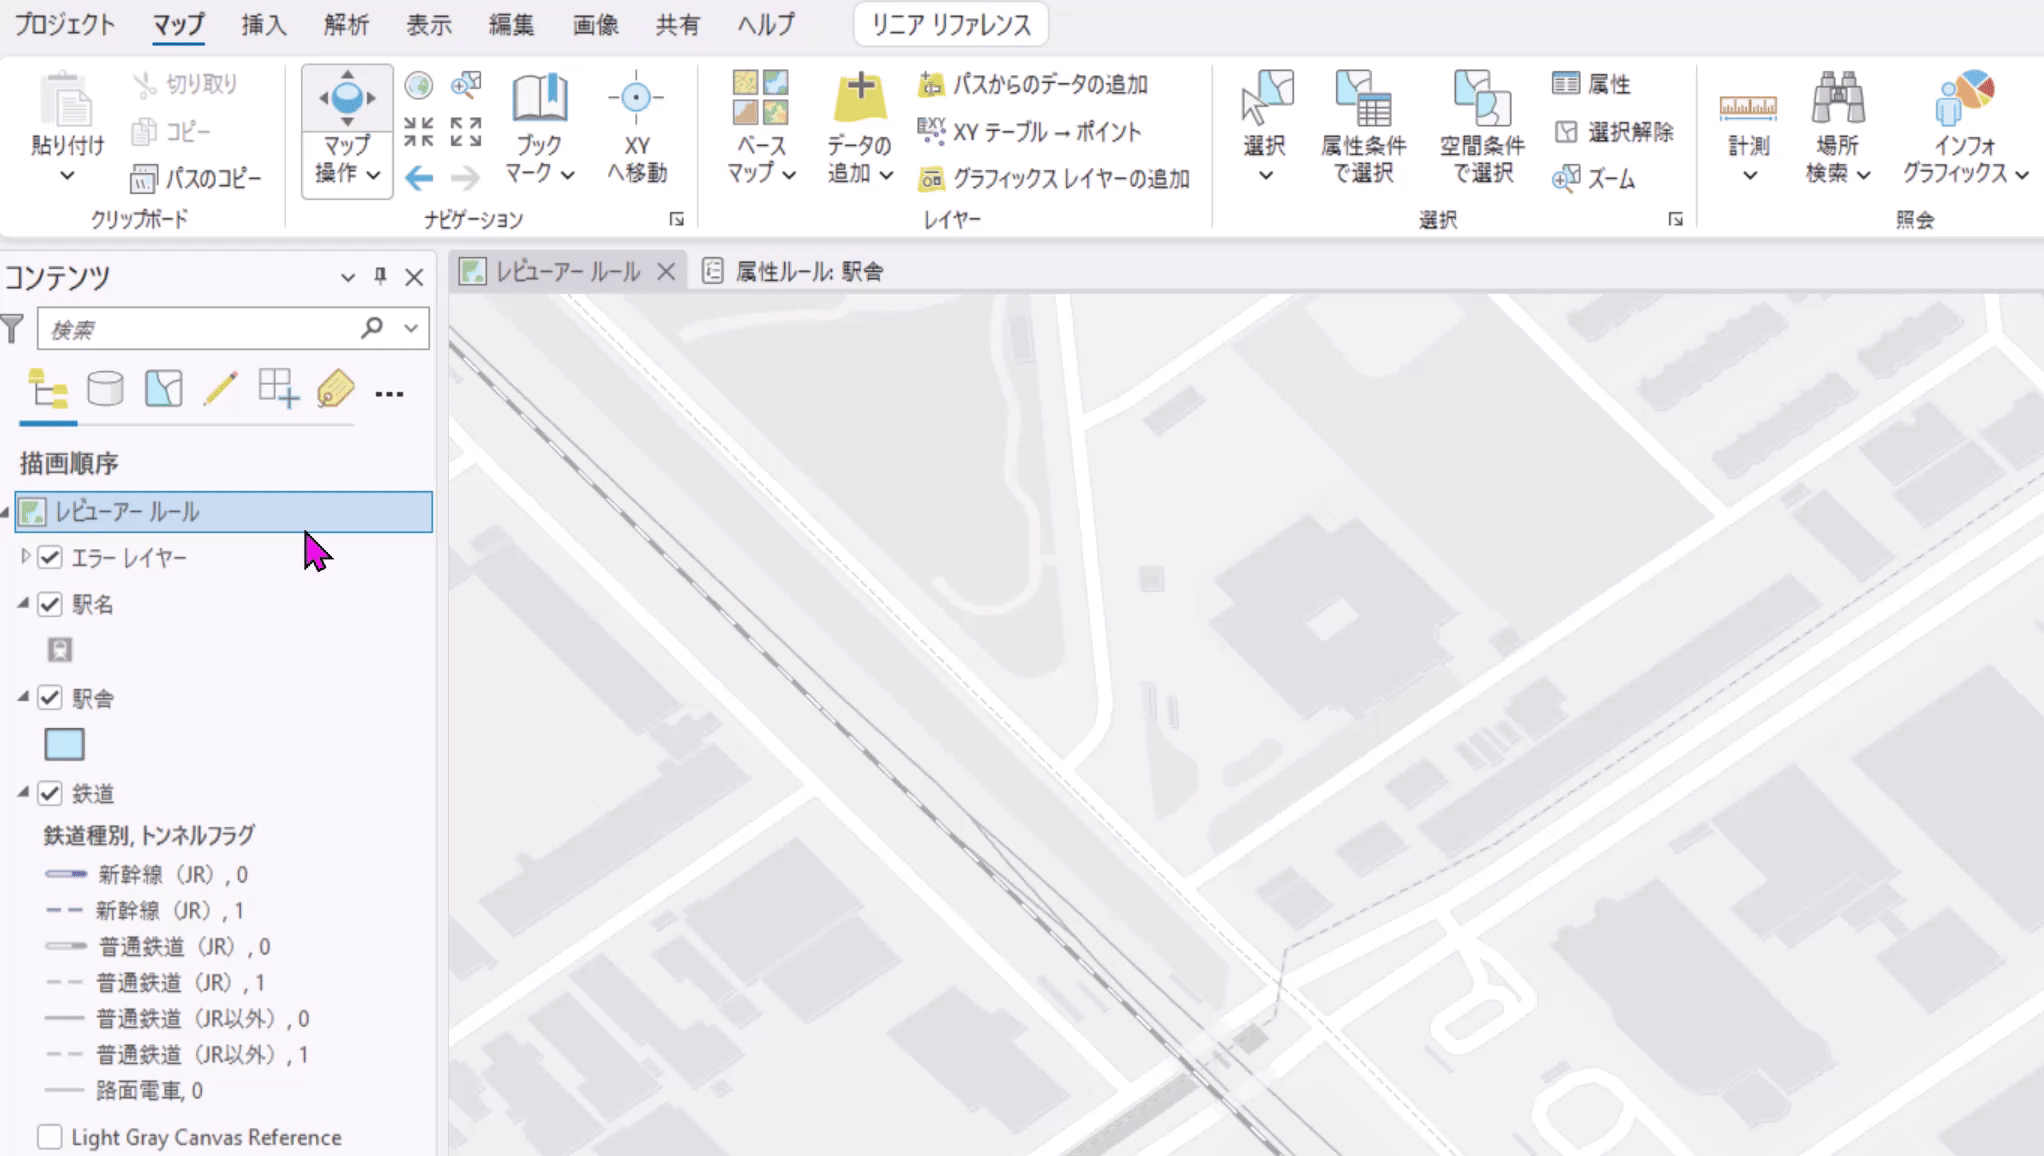This screenshot has width=2044, height=1156.
Task: Collapse the 駅名 layer legend
Action: point(24,603)
